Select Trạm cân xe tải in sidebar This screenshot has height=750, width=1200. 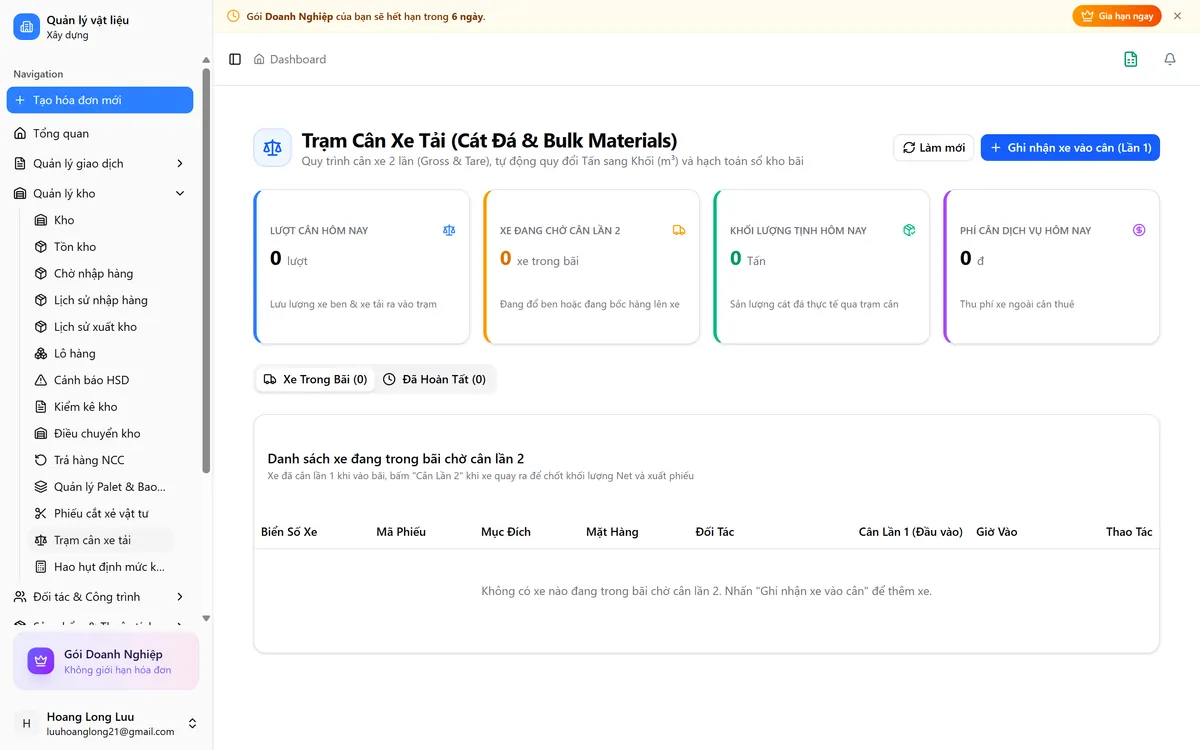coord(100,540)
